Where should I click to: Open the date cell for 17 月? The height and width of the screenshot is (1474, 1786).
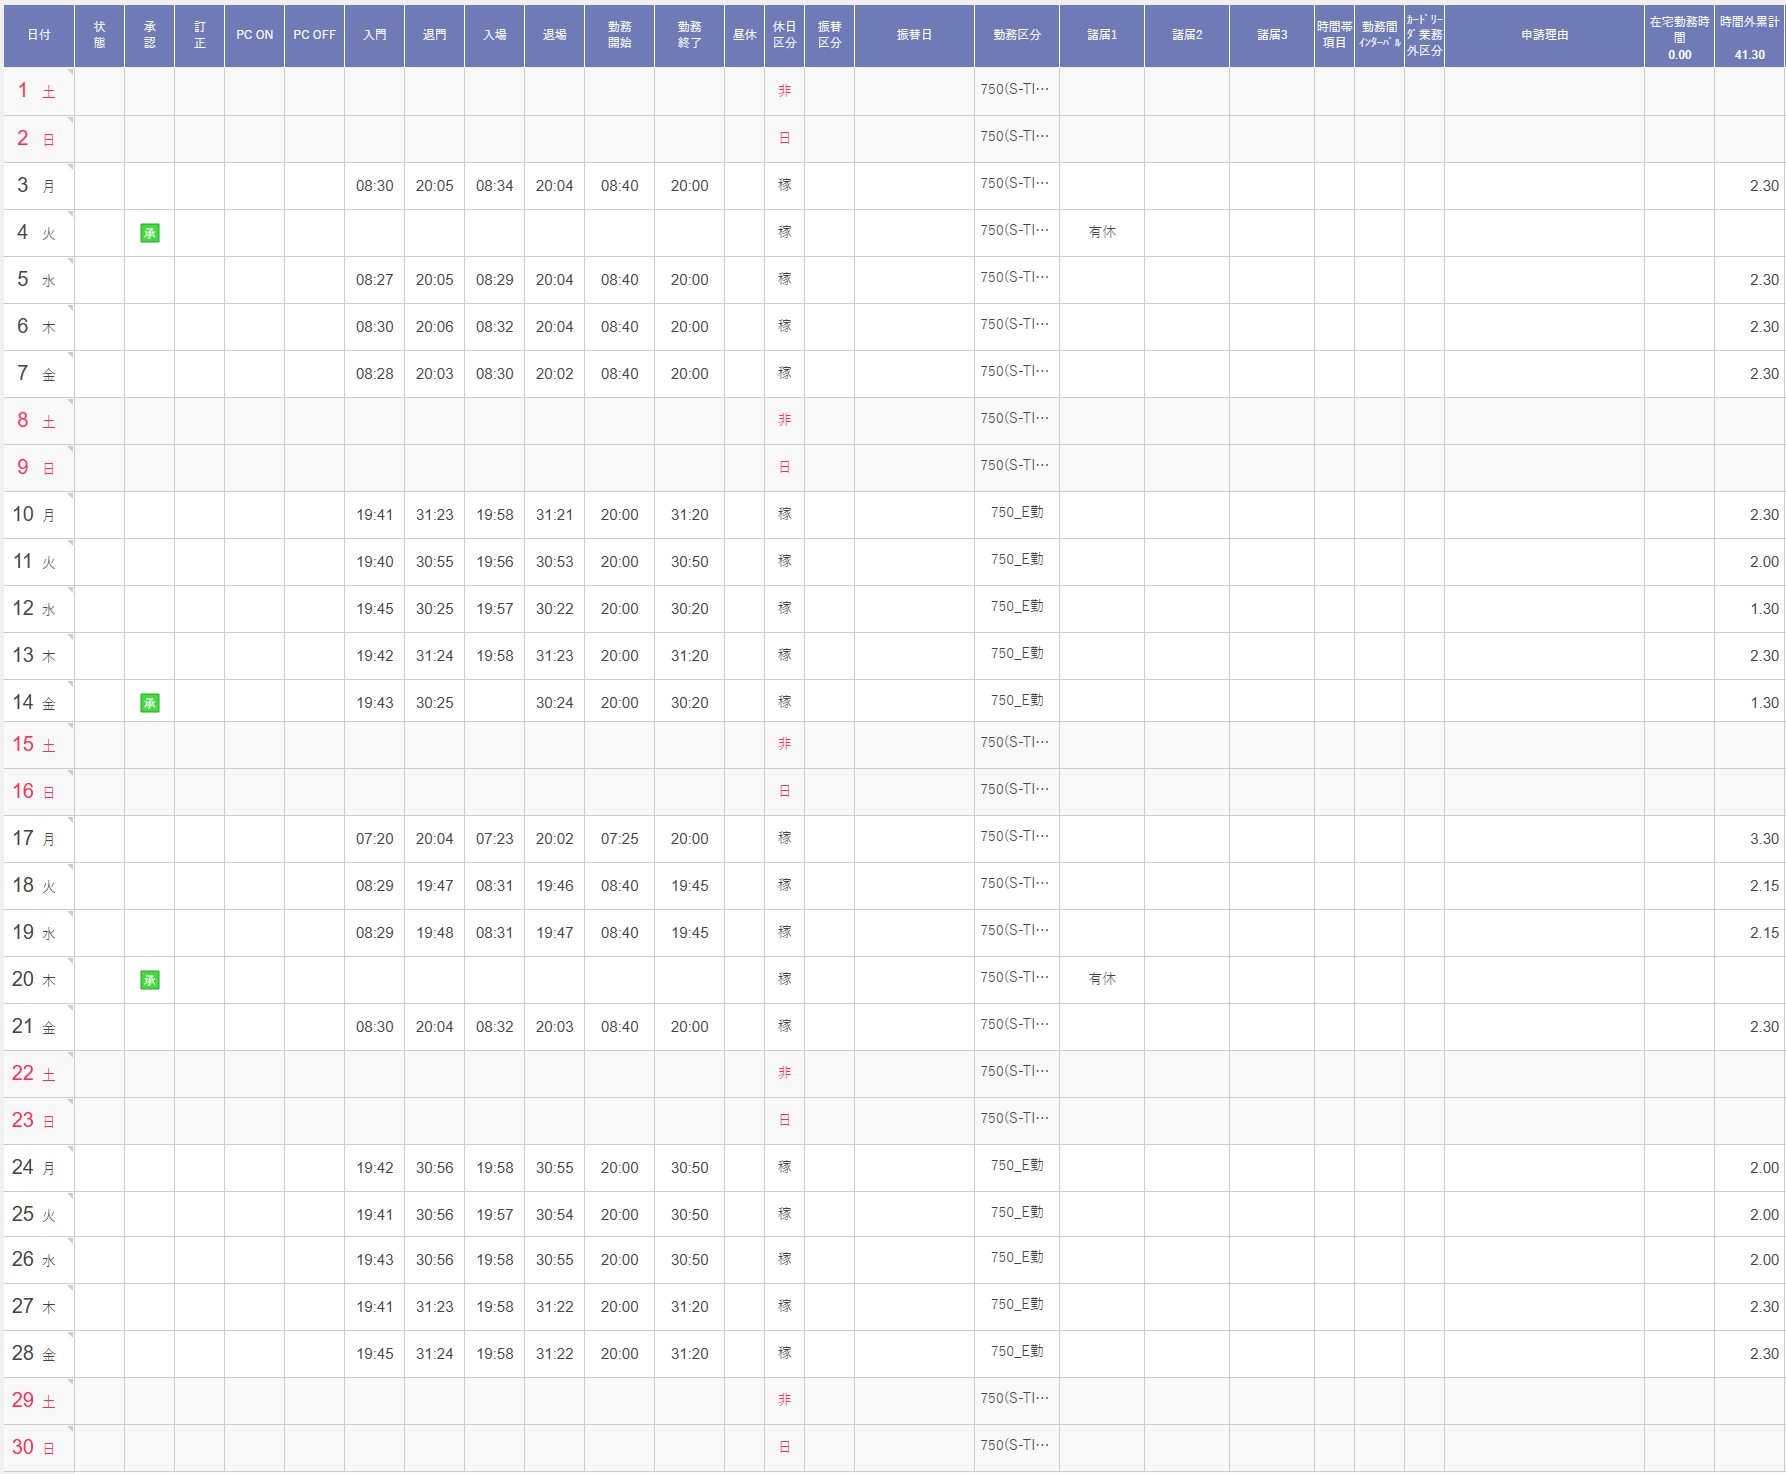coord(37,839)
